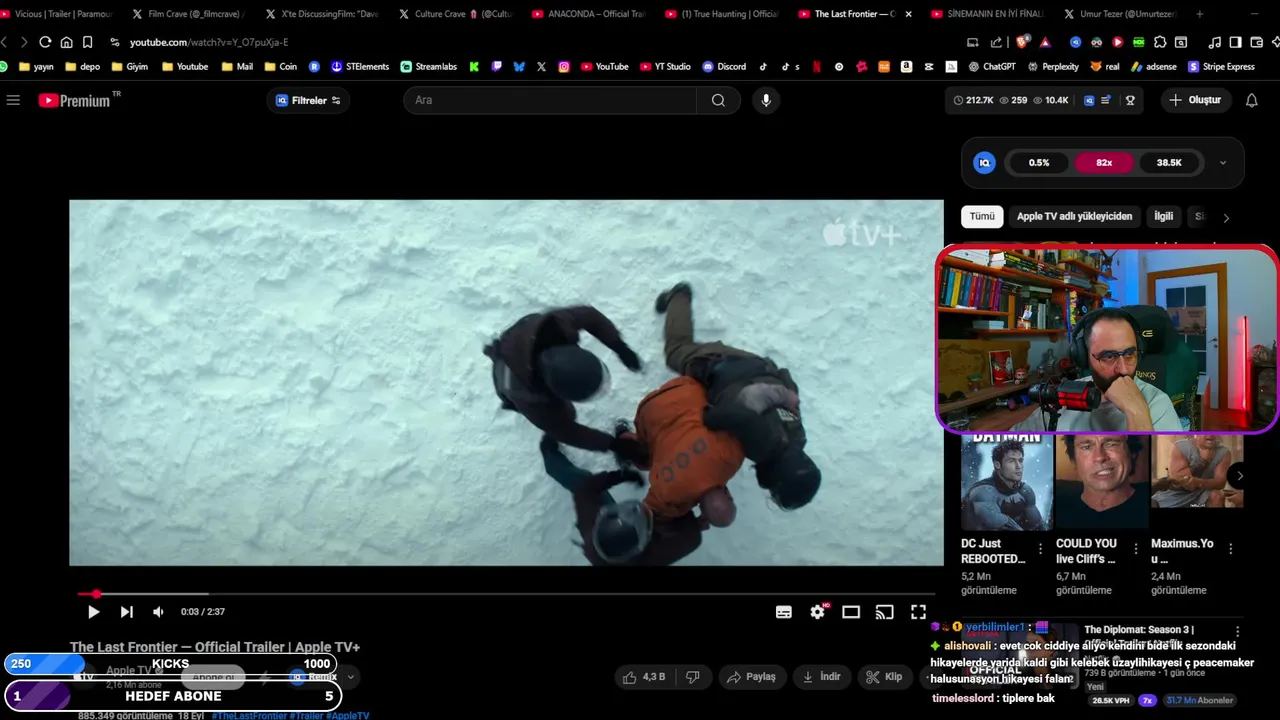Open YT Studio bookmark

point(665,67)
